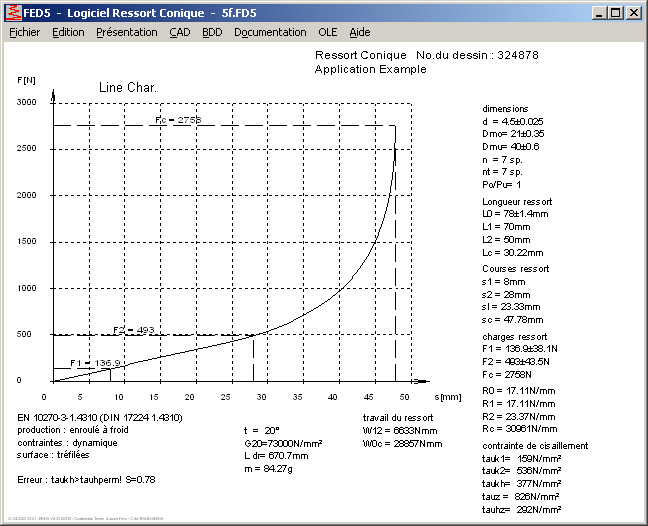Open the OLE menu

(x=328, y=32)
